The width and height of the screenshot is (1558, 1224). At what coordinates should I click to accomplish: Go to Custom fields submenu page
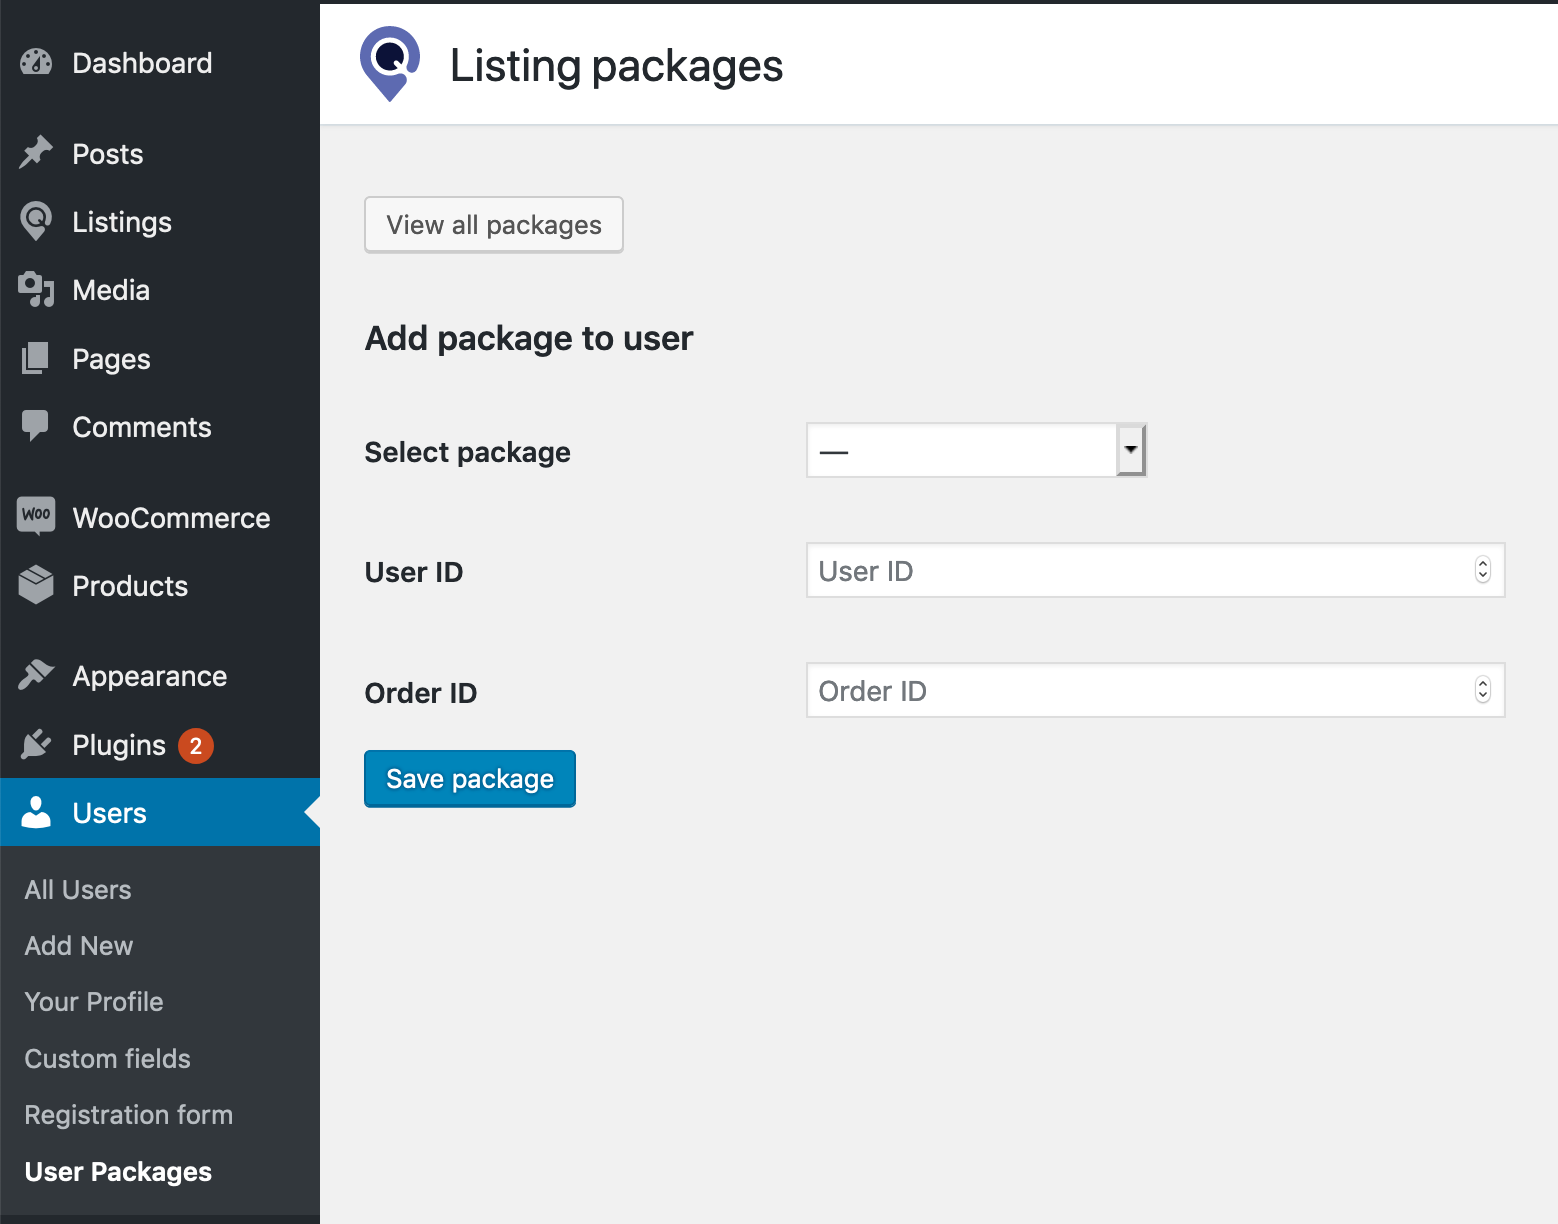(x=108, y=1059)
